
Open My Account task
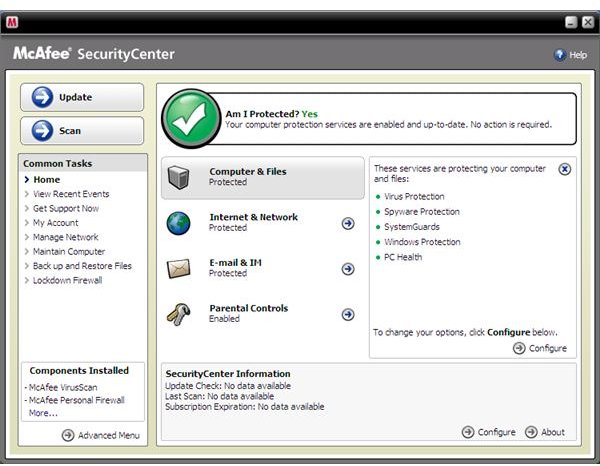(x=55, y=223)
